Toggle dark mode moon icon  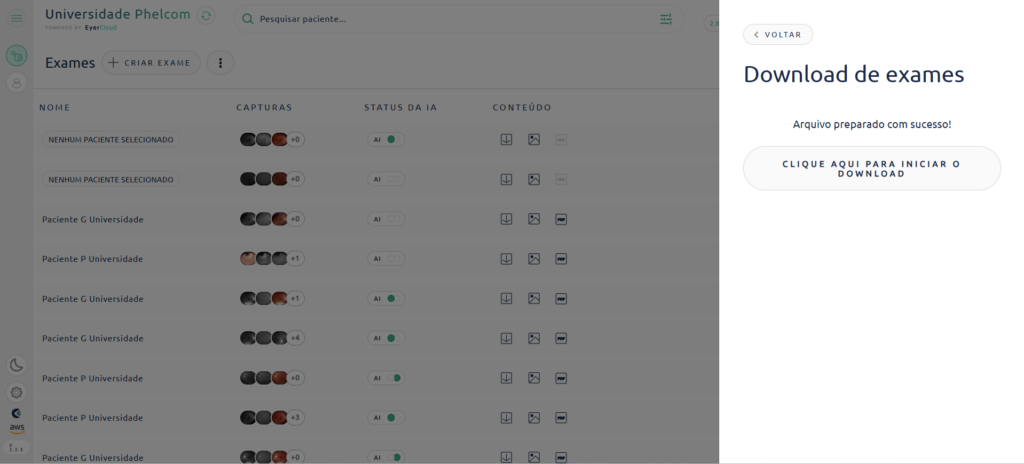pos(16,365)
